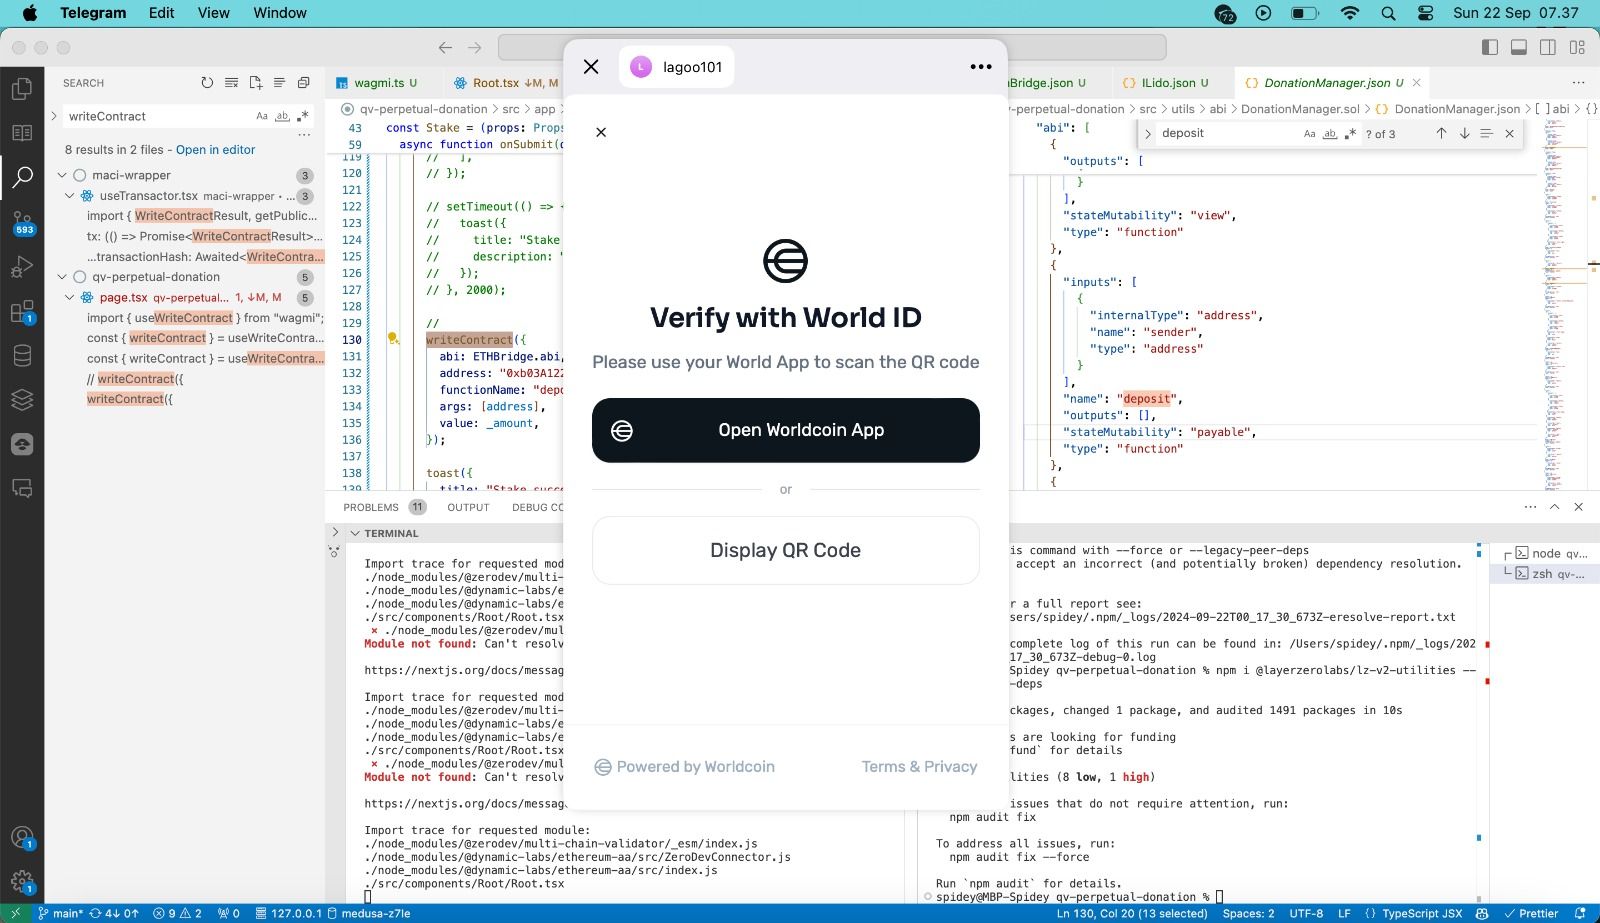Open the Manage gear icon in activity bar

[22, 882]
